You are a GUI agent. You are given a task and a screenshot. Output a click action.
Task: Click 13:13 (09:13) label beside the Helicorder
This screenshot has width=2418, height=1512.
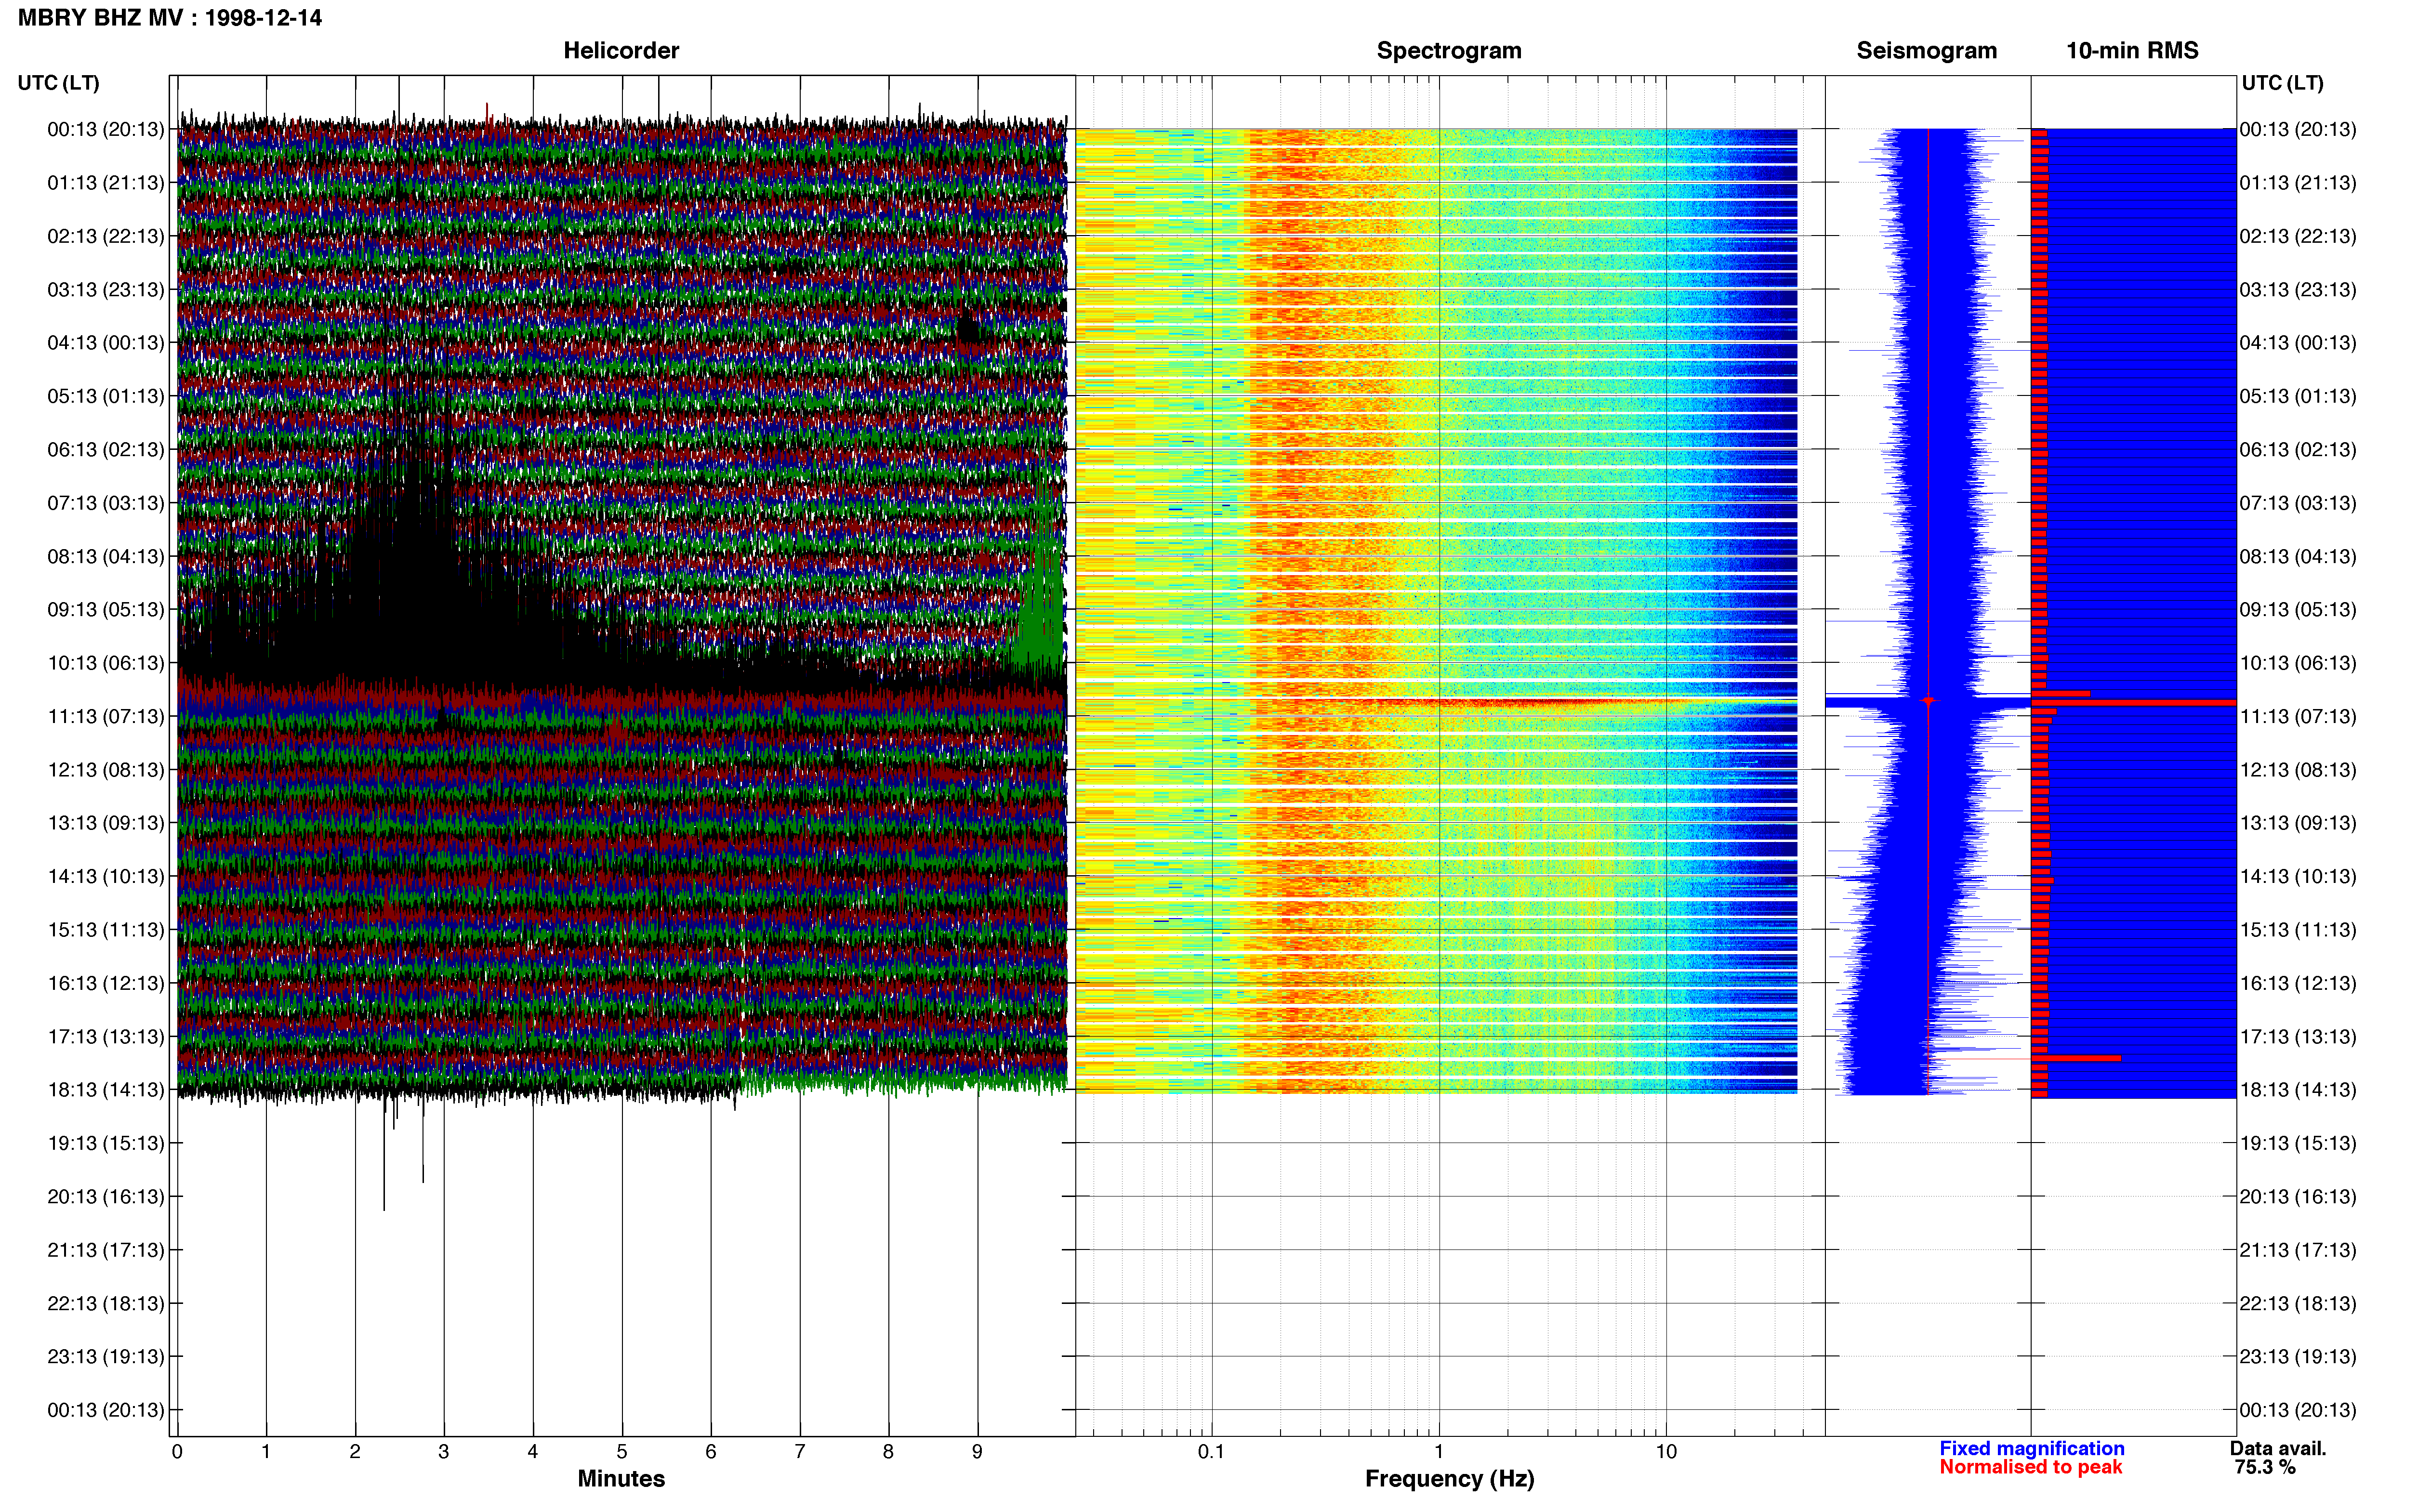click(106, 823)
